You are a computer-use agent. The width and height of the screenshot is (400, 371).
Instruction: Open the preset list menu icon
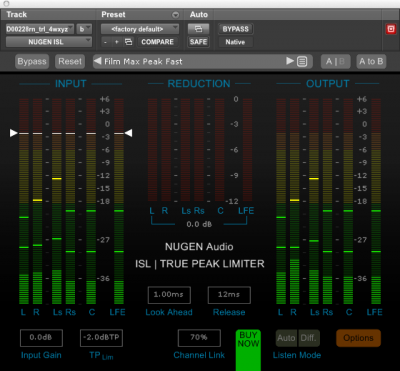tap(302, 62)
